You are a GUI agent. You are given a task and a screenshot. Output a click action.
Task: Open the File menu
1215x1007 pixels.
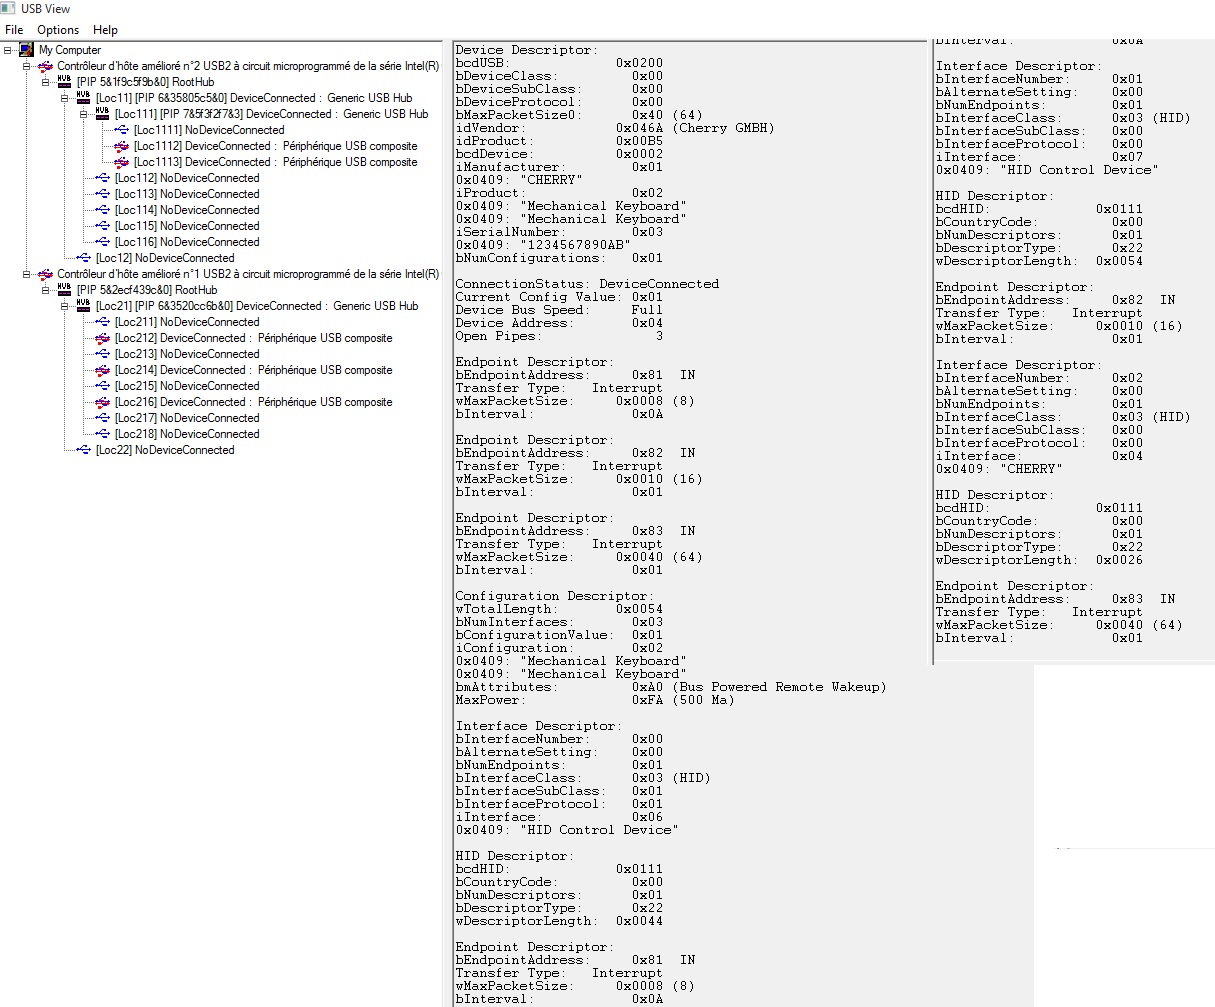tap(14, 30)
